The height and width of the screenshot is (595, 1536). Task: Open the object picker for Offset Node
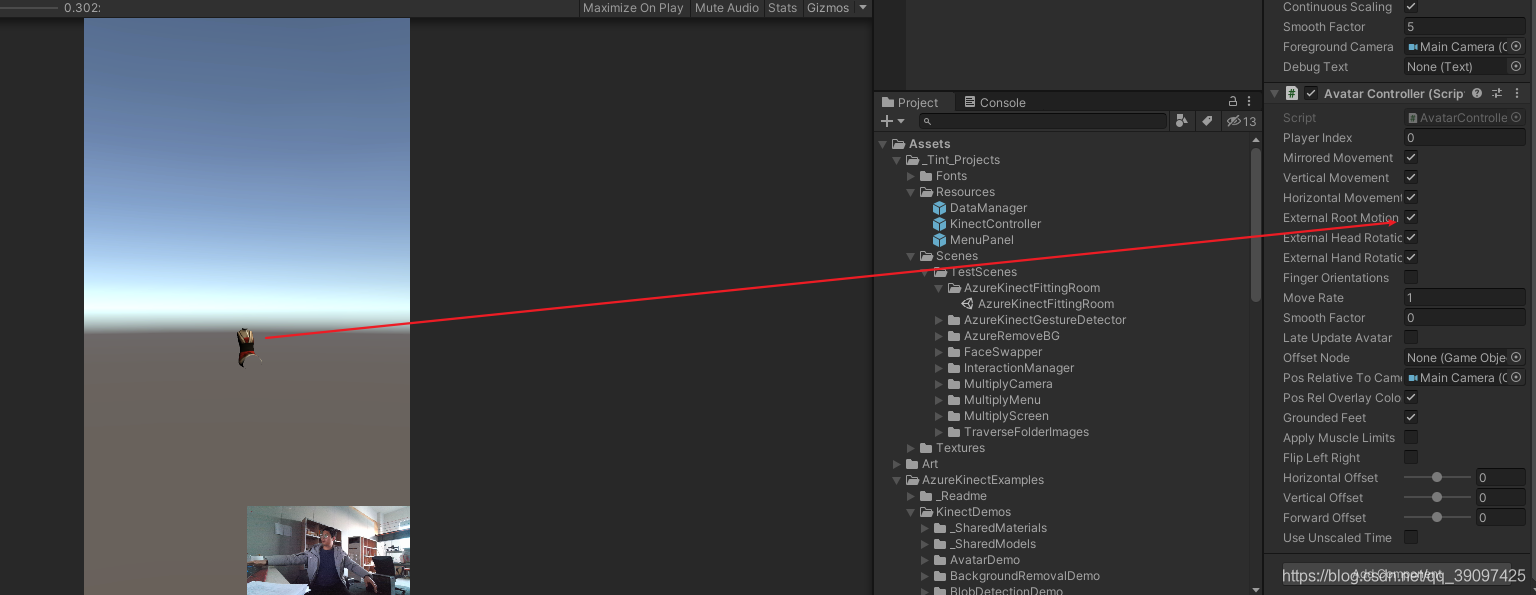coord(1517,357)
